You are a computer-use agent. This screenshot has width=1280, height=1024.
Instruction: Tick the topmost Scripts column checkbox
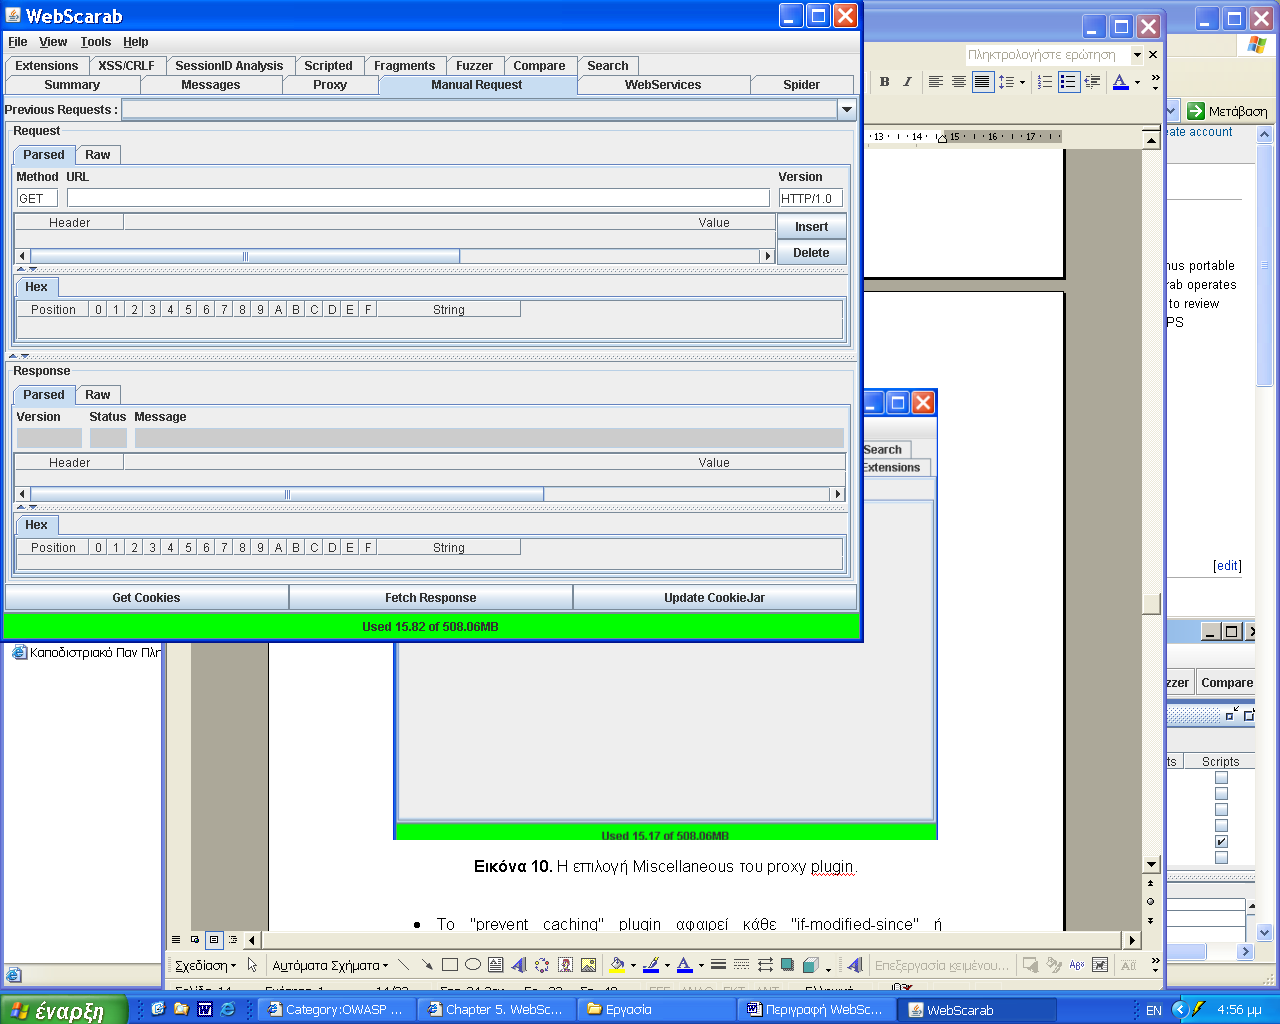[x=1221, y=778]
